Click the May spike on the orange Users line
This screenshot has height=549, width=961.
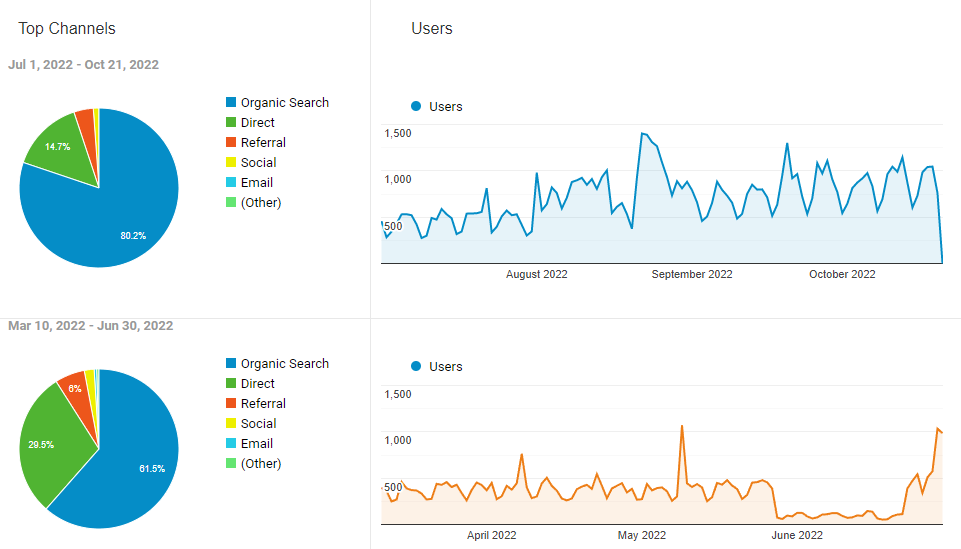click(682, 426)
